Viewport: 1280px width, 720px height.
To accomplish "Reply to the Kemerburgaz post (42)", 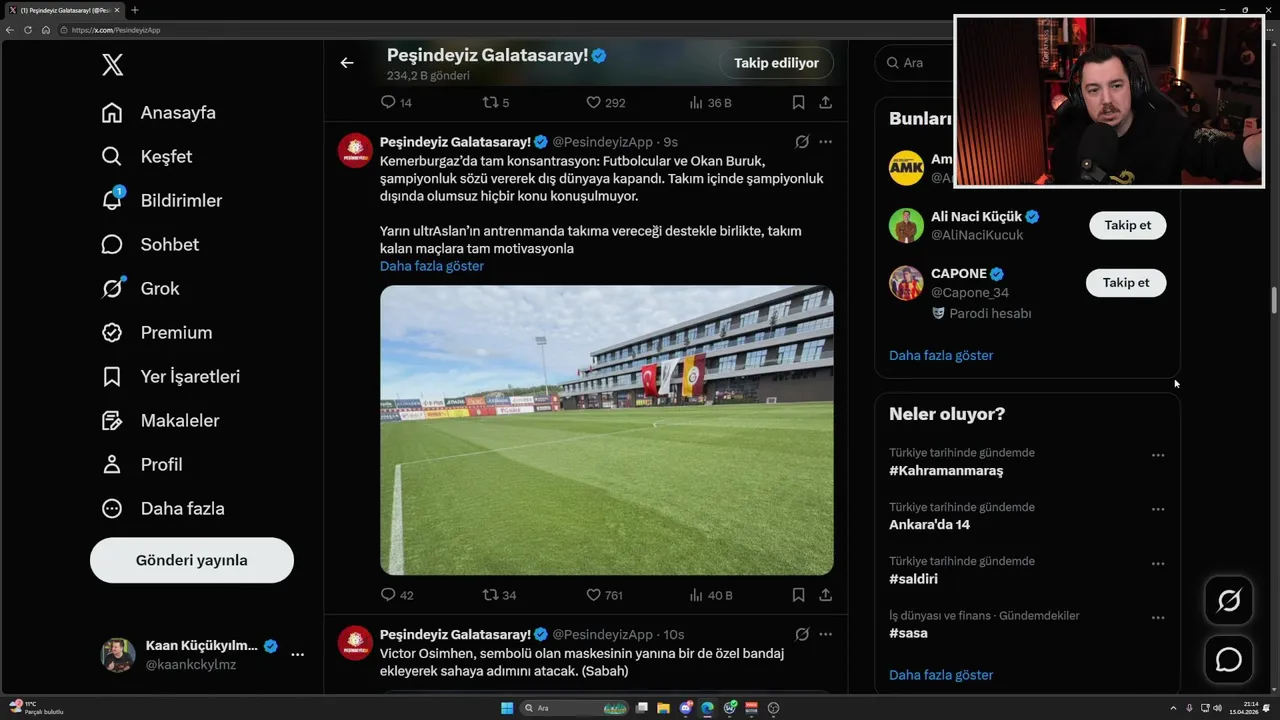I will (x=397, y=595).
